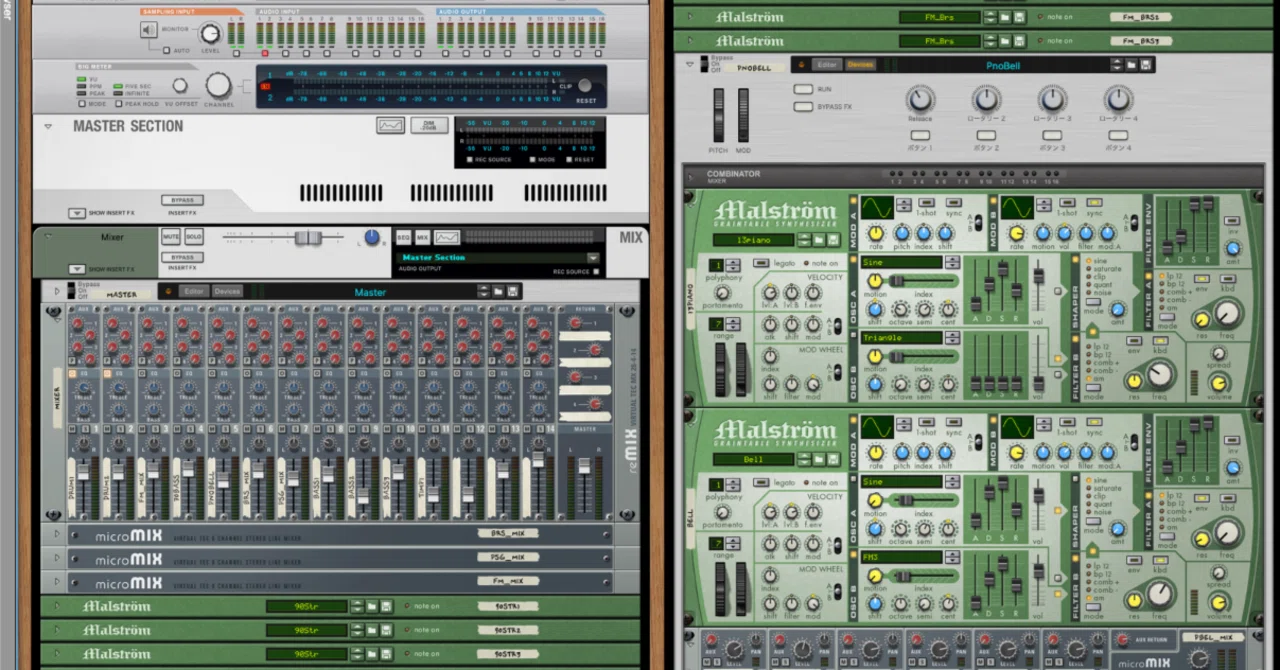
Task: Browse patches on the 90STR1 Malström
Action: [x=371, y=606]
